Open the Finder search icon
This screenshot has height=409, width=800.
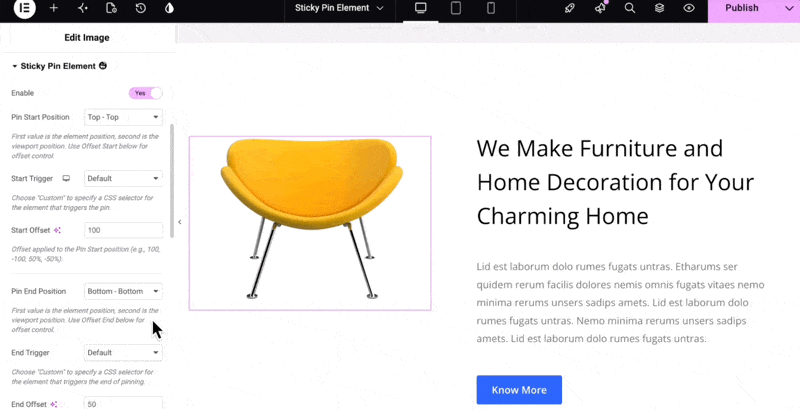(630, 8)
